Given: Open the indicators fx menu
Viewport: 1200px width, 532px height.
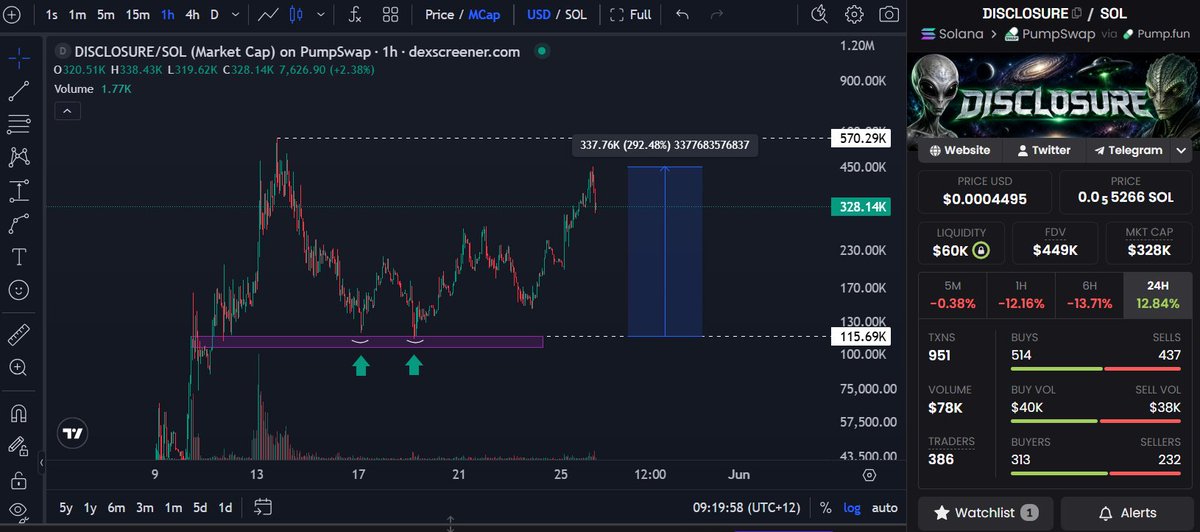Looking at the screenshot, I should pos(355,14).
